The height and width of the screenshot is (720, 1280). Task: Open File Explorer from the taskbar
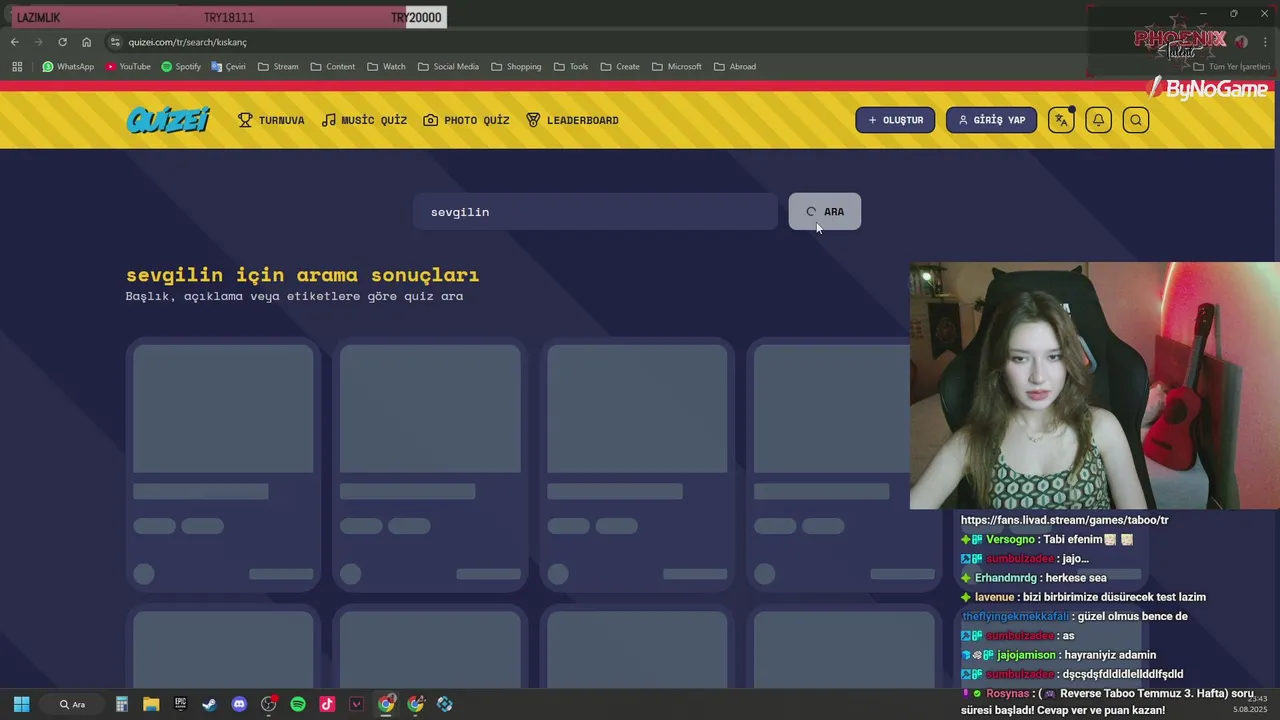(x=151, y=704)
